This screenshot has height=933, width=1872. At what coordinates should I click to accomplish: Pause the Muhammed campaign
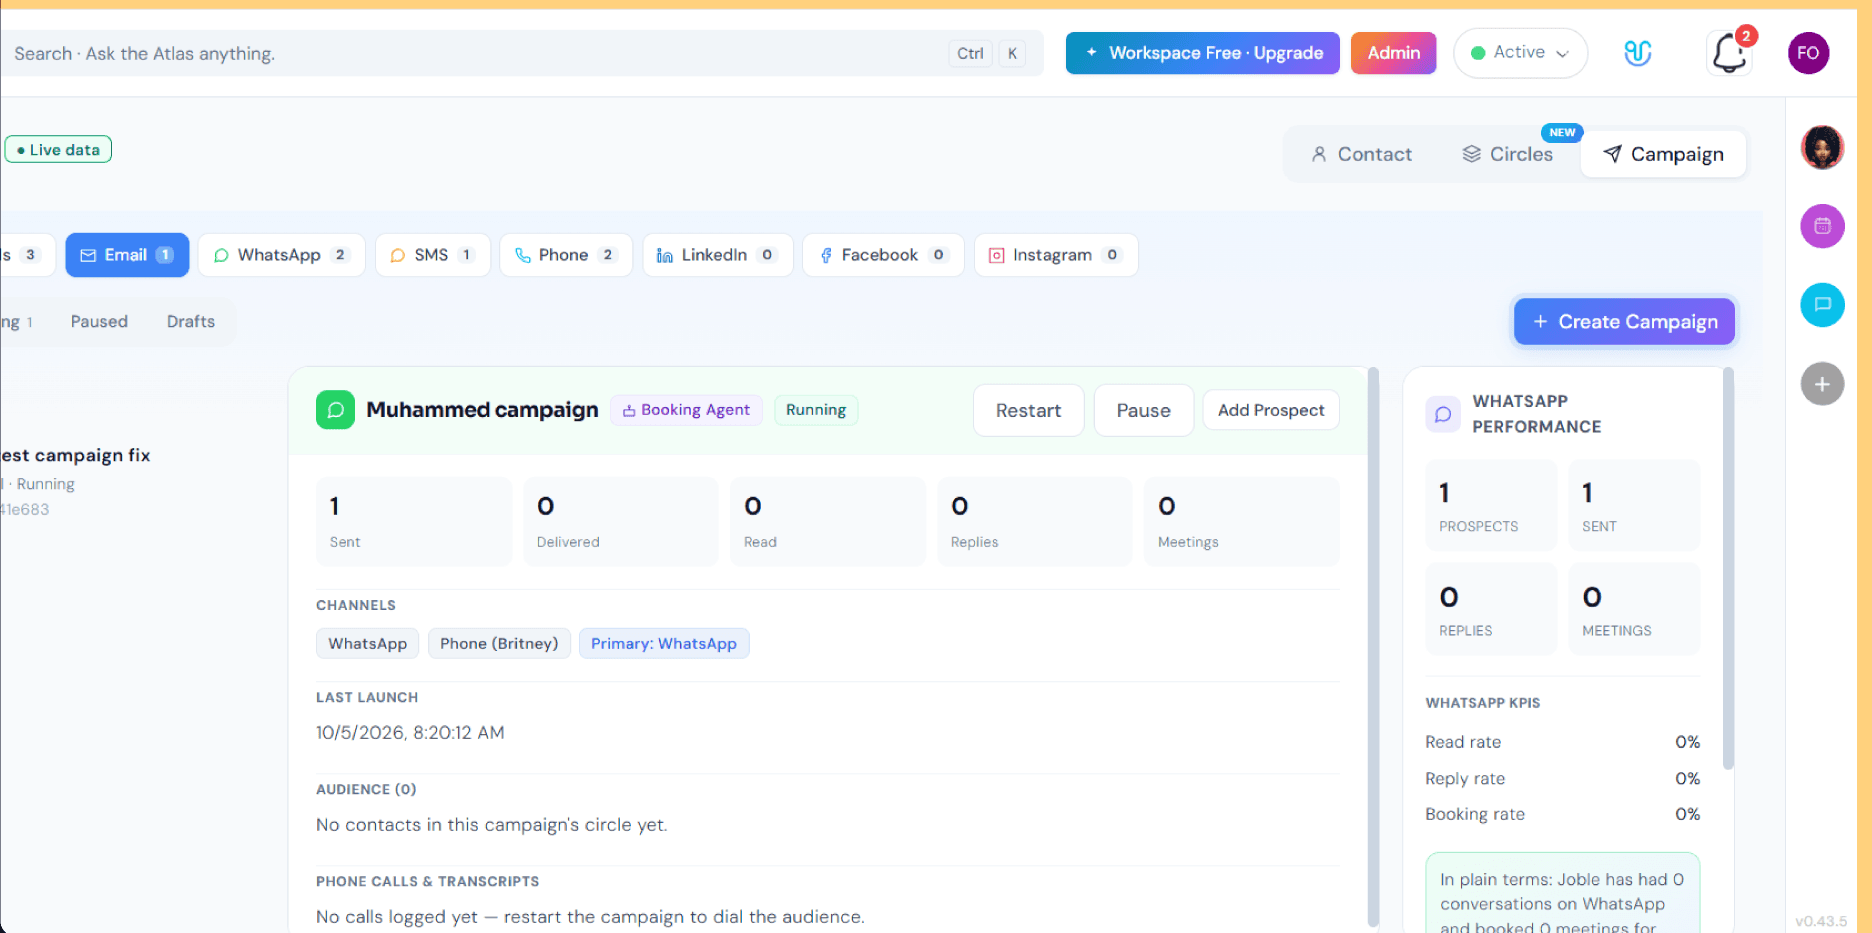1143,410
